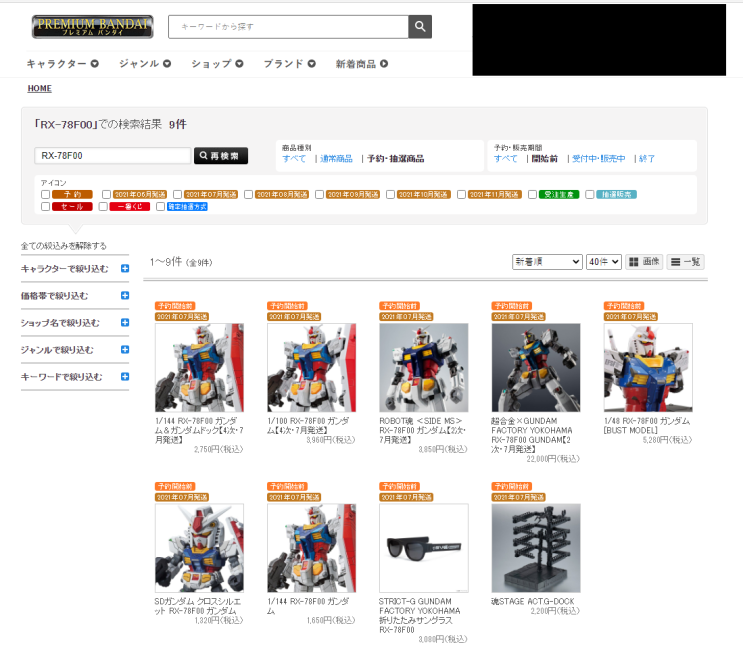Check the 2021年07月発送 filter checkbox

click(178, 194)
